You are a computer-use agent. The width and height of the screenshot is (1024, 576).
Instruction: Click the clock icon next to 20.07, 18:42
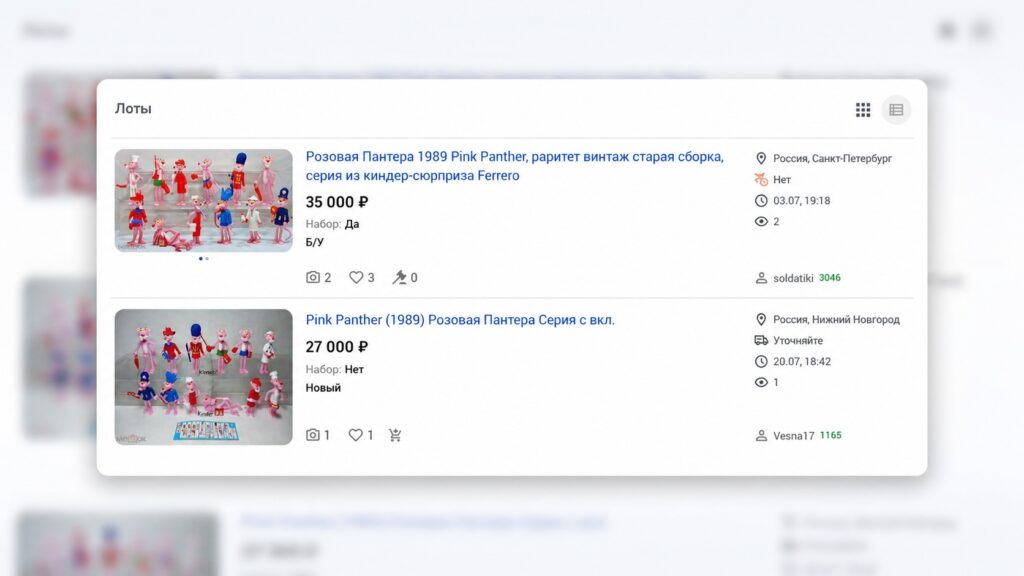click(x=761, y=361)
